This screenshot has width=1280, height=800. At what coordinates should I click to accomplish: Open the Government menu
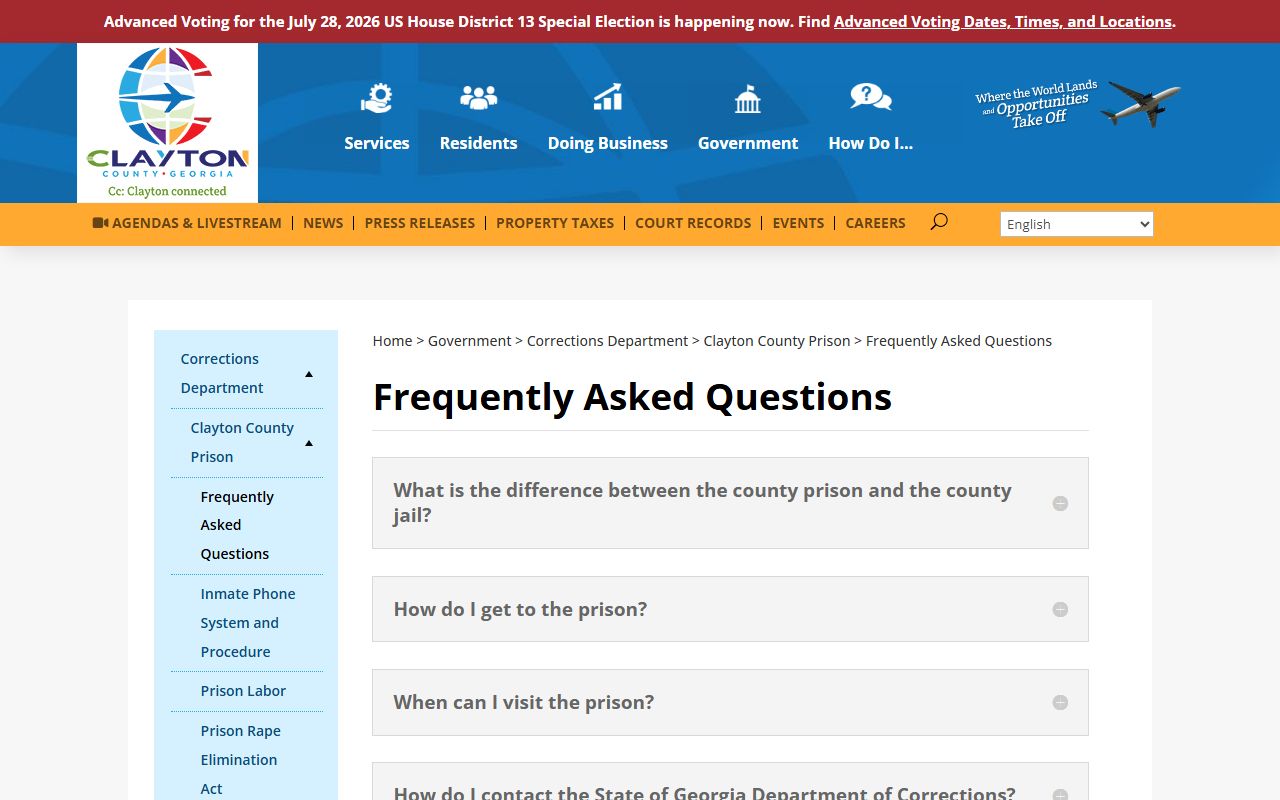coord(748,143)
